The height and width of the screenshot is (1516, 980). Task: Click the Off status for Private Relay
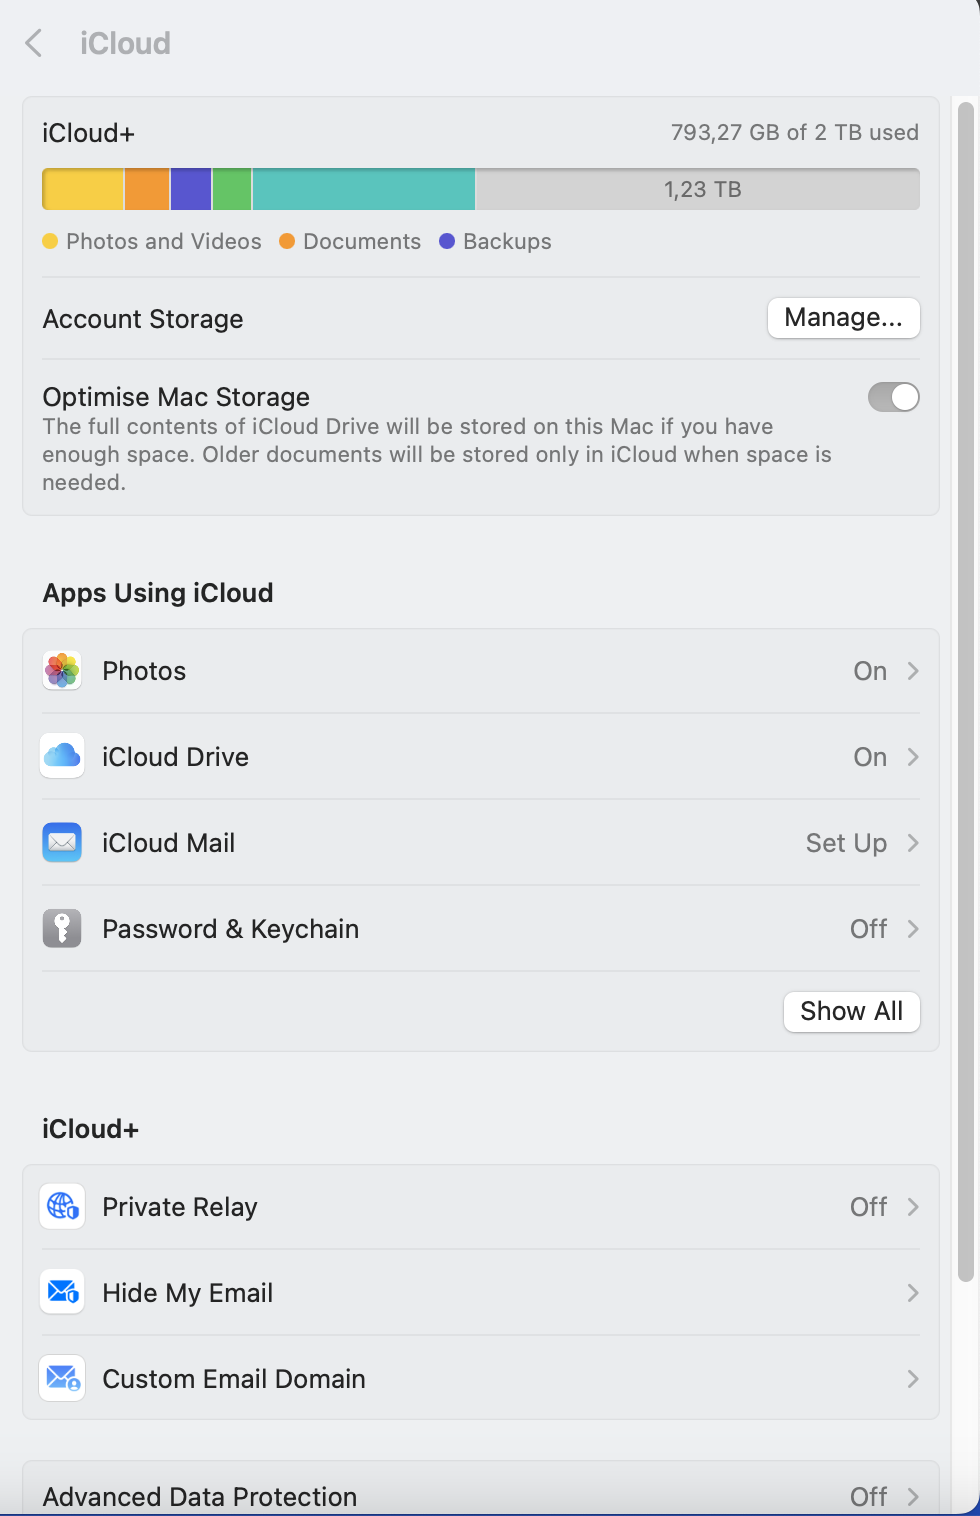[x=868, y=1207]
